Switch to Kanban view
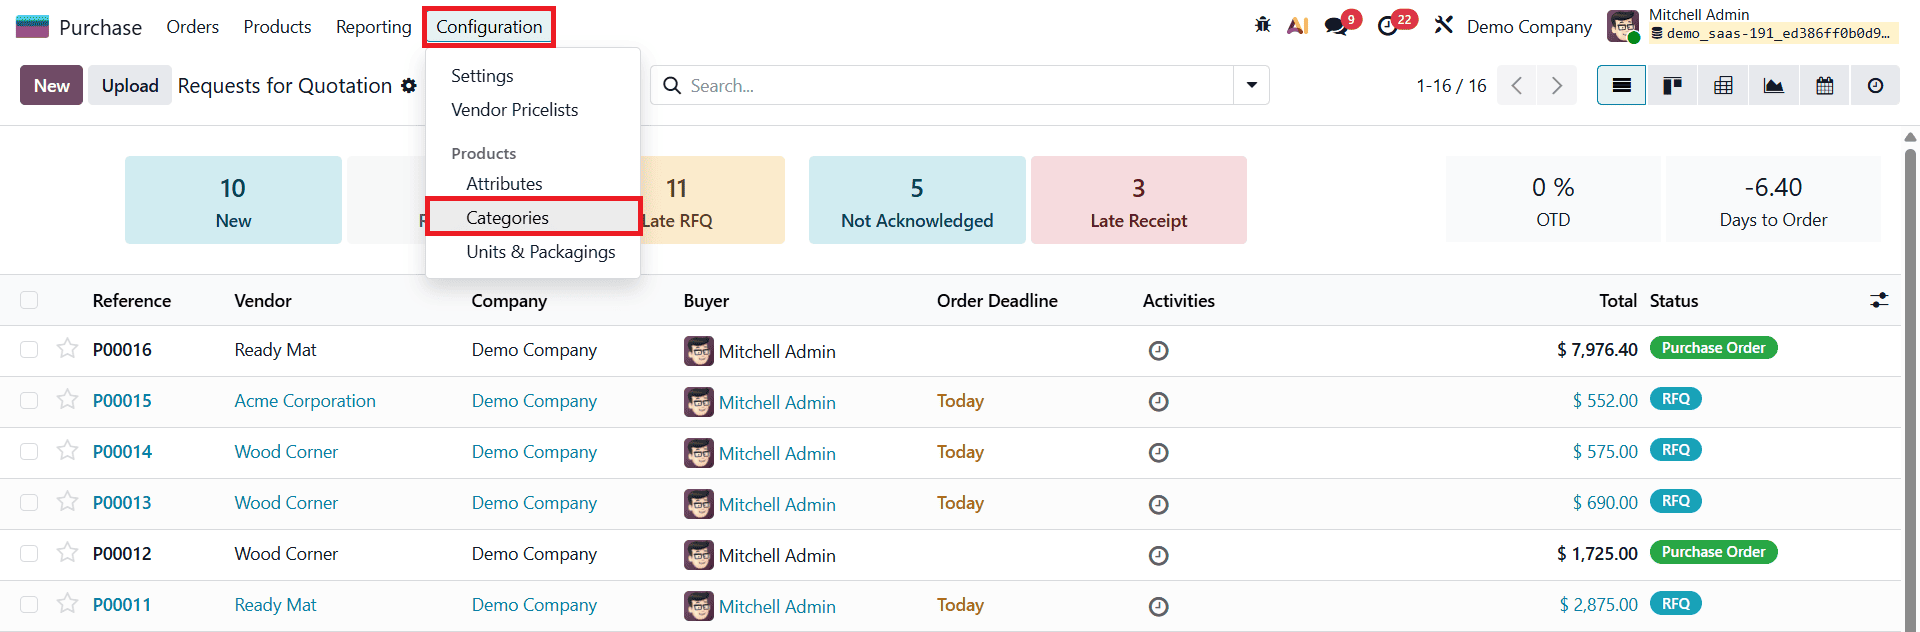1920x632 pixels. [x=1672, y=86]
